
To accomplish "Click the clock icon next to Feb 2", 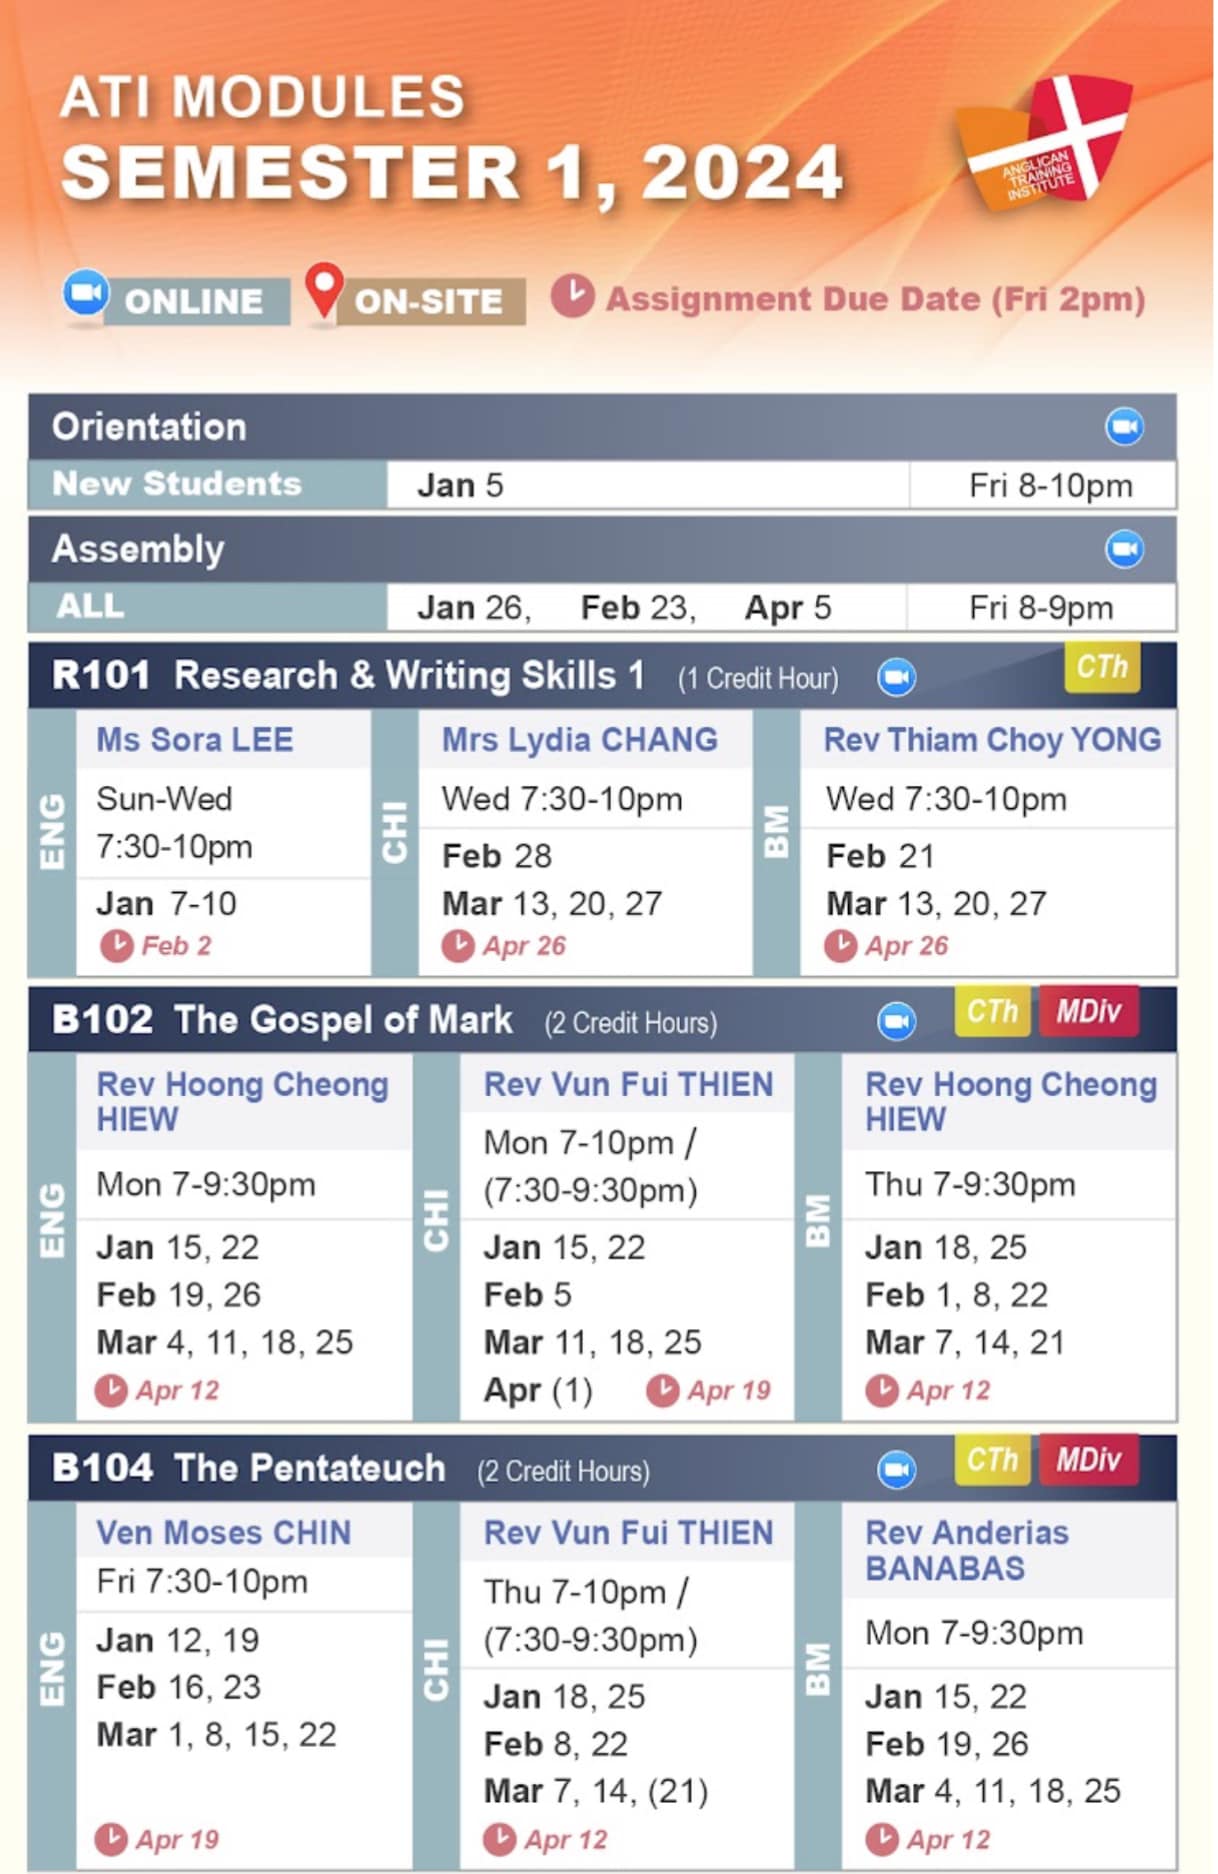I will (117, 945).
